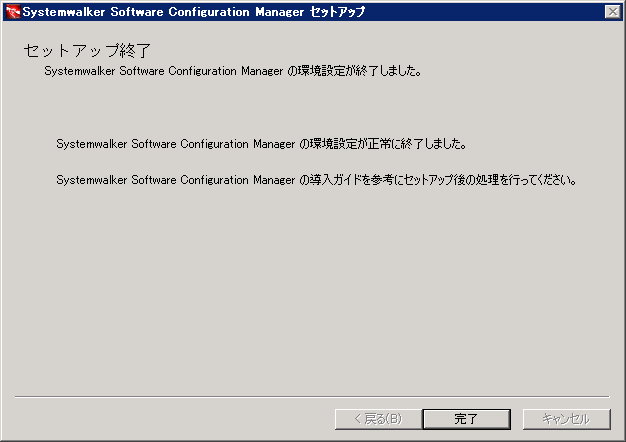Close the setup window with the X button
The height and width of the screenshot is (442, 626).
click(x=612, y=11)
